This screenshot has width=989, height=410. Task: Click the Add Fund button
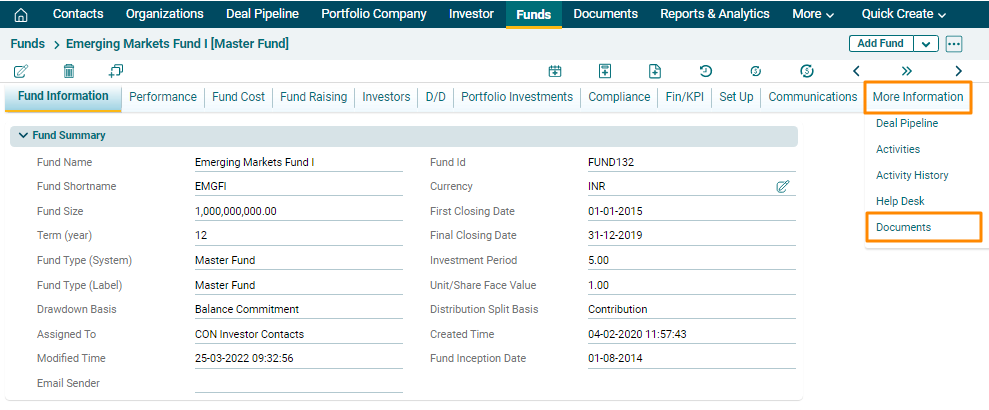(881, 44)
